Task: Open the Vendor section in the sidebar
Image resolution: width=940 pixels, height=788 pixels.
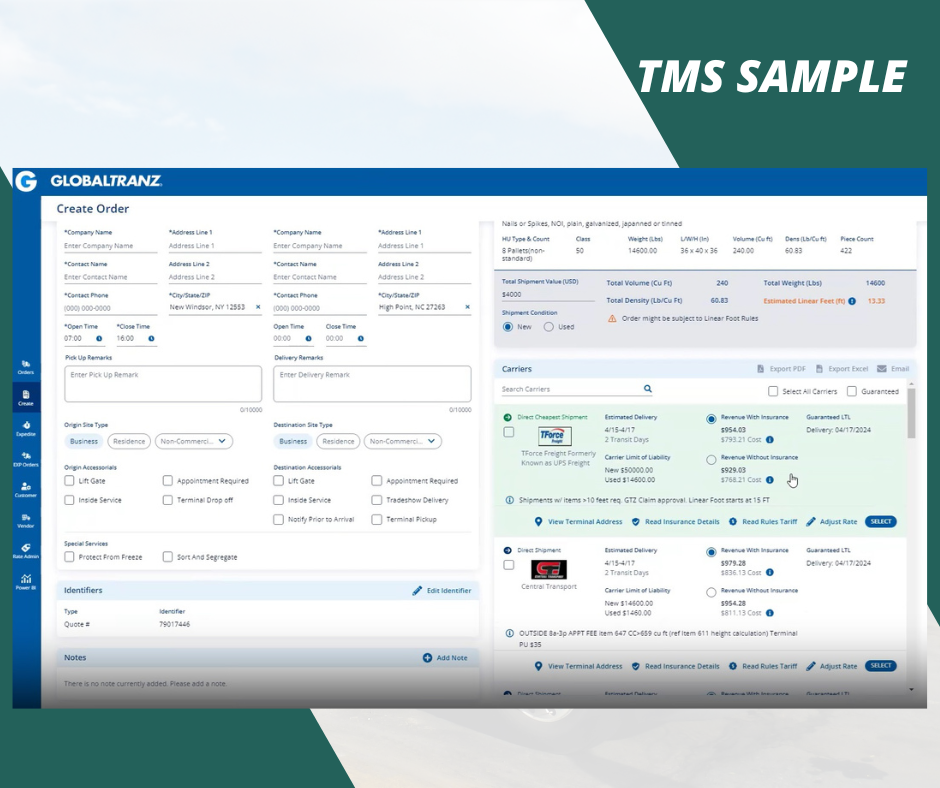Action: (x=26, y=520)
